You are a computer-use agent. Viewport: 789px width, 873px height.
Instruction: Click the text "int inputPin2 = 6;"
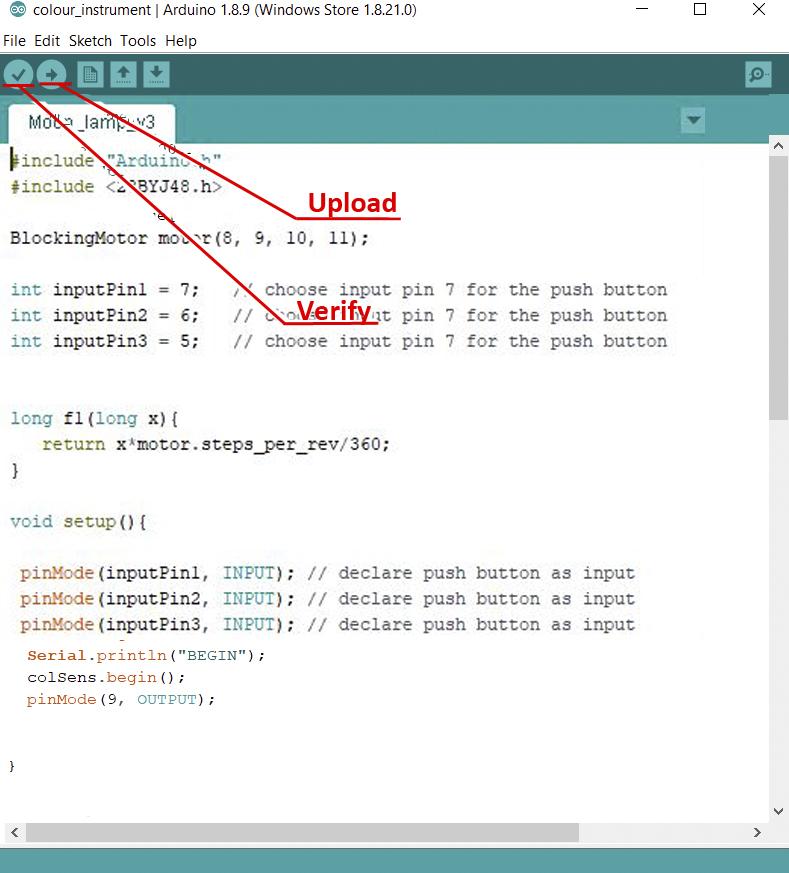click(105, 315)
